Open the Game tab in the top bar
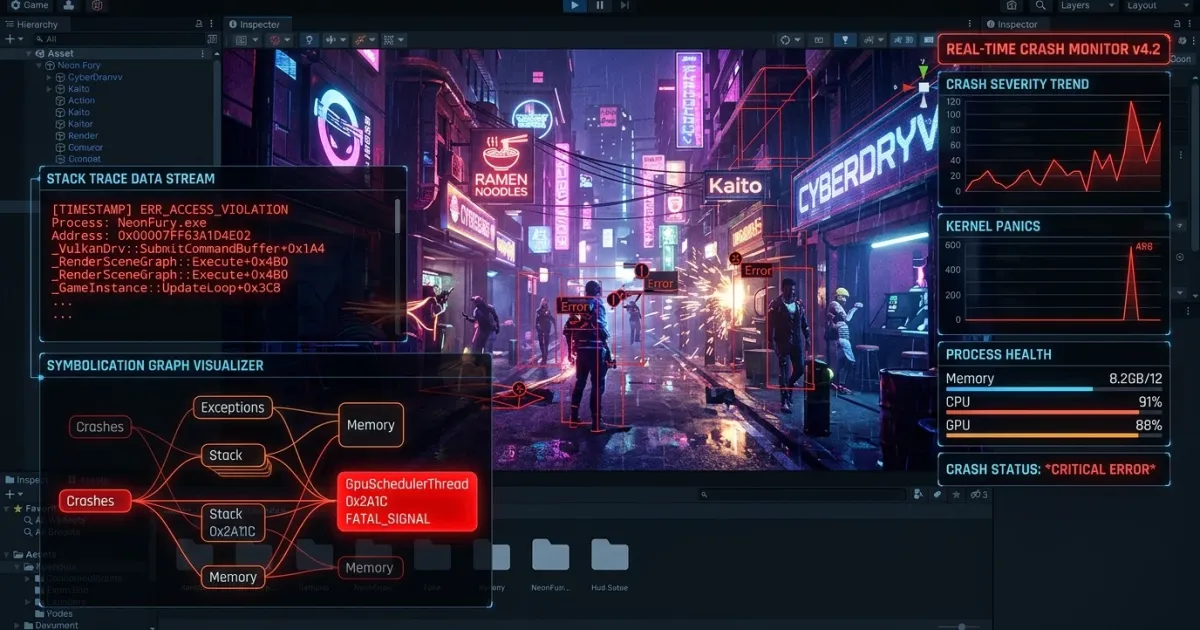Screen dimensions: 1200x630 (x=29, y=6)
